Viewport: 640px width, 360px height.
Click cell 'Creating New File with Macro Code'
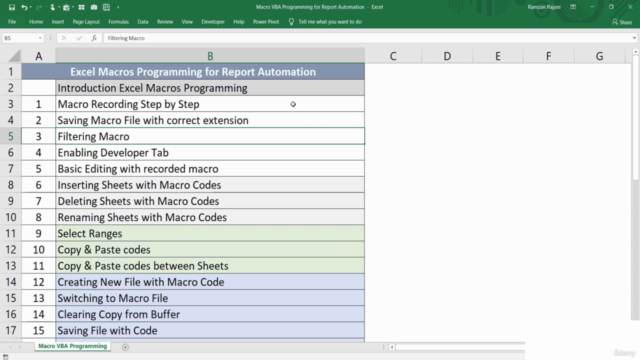210,282
